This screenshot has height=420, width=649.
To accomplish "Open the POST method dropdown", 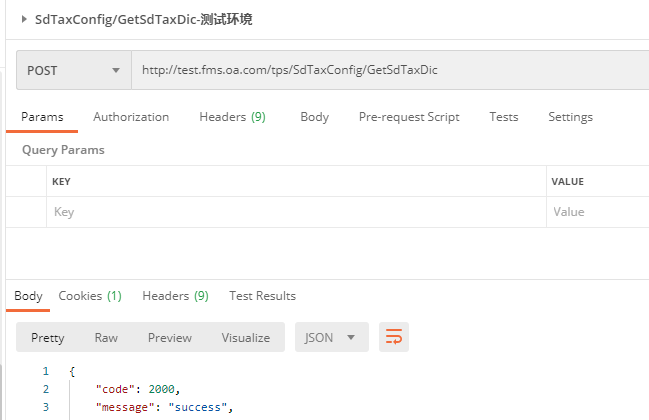I will (x=73, y=71).
